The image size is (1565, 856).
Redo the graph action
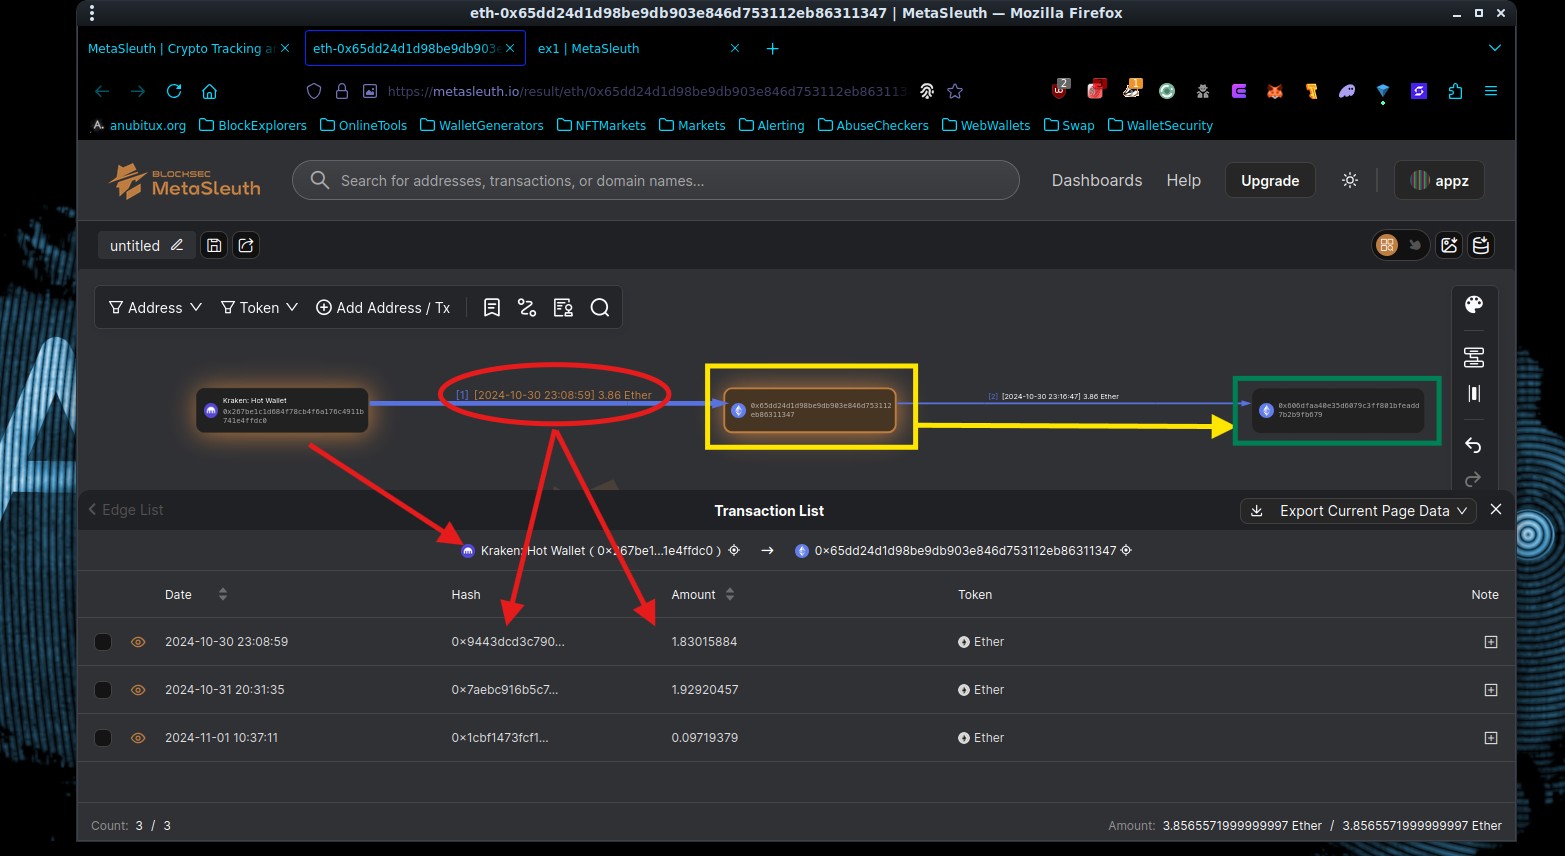(x=1473, y=480)
